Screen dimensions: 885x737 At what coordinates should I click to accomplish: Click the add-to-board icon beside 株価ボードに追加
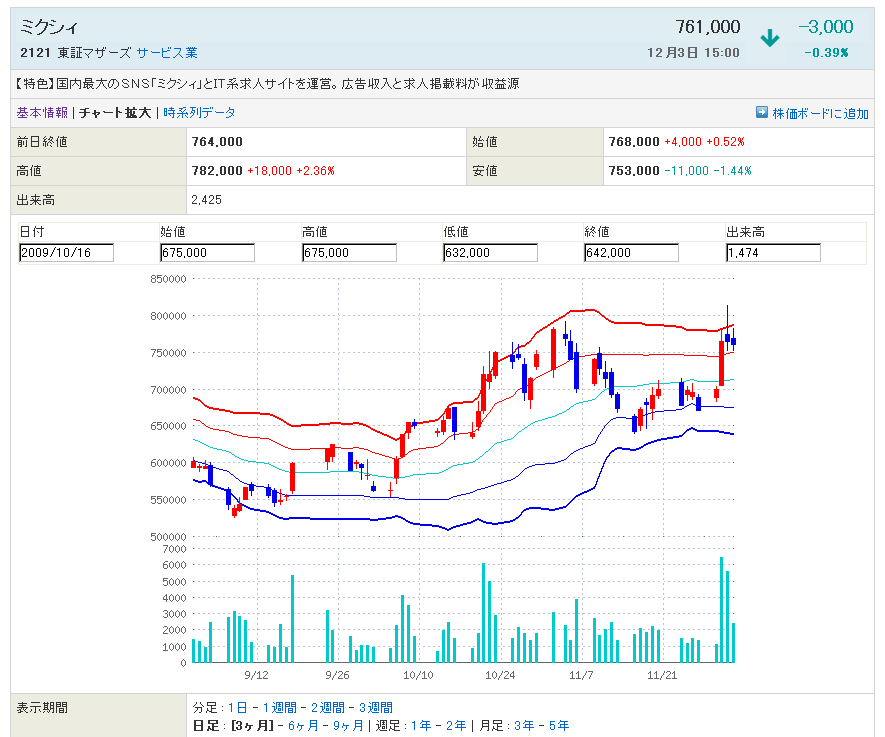click(761, 113)
